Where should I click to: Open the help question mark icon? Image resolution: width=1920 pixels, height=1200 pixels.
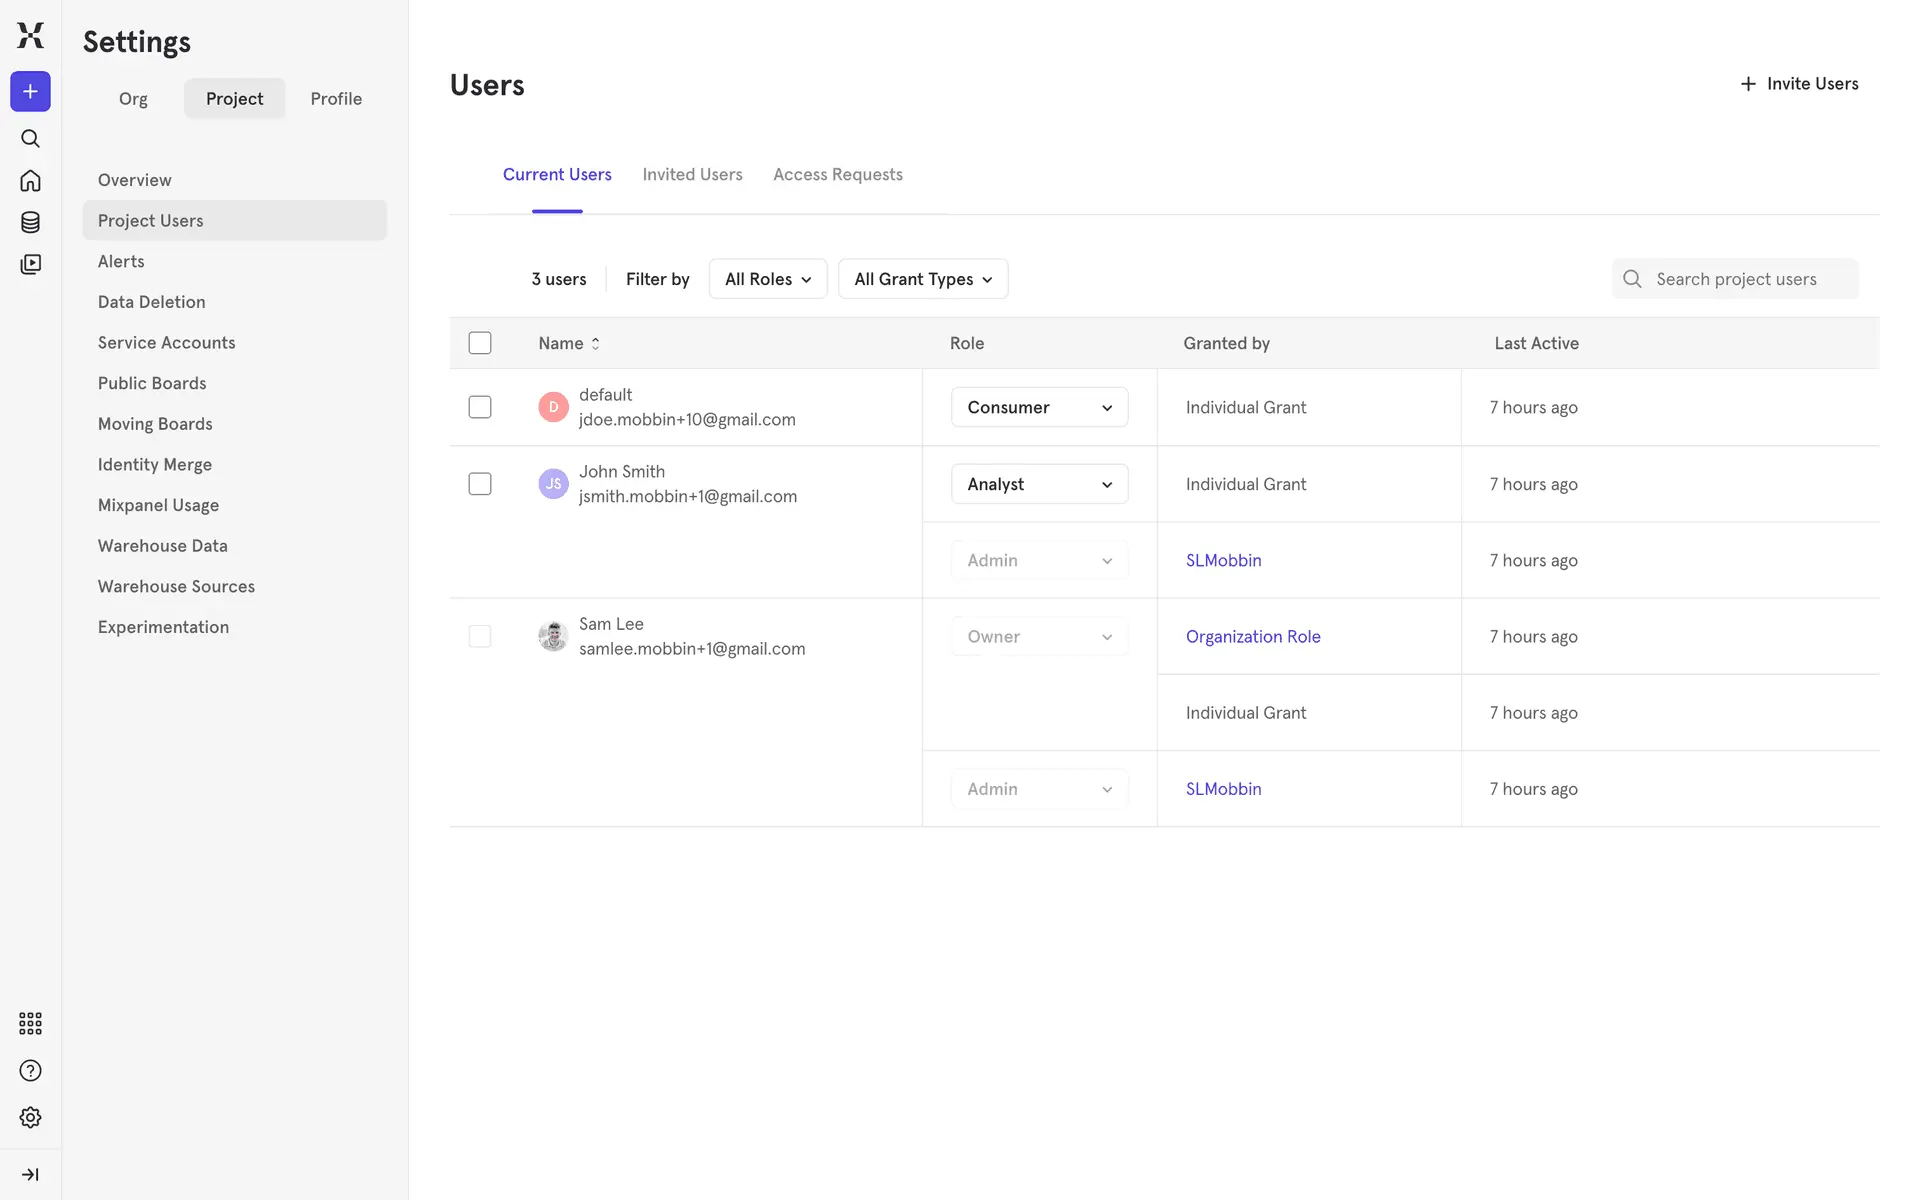pyautogui.click(x=30, y=1071)
